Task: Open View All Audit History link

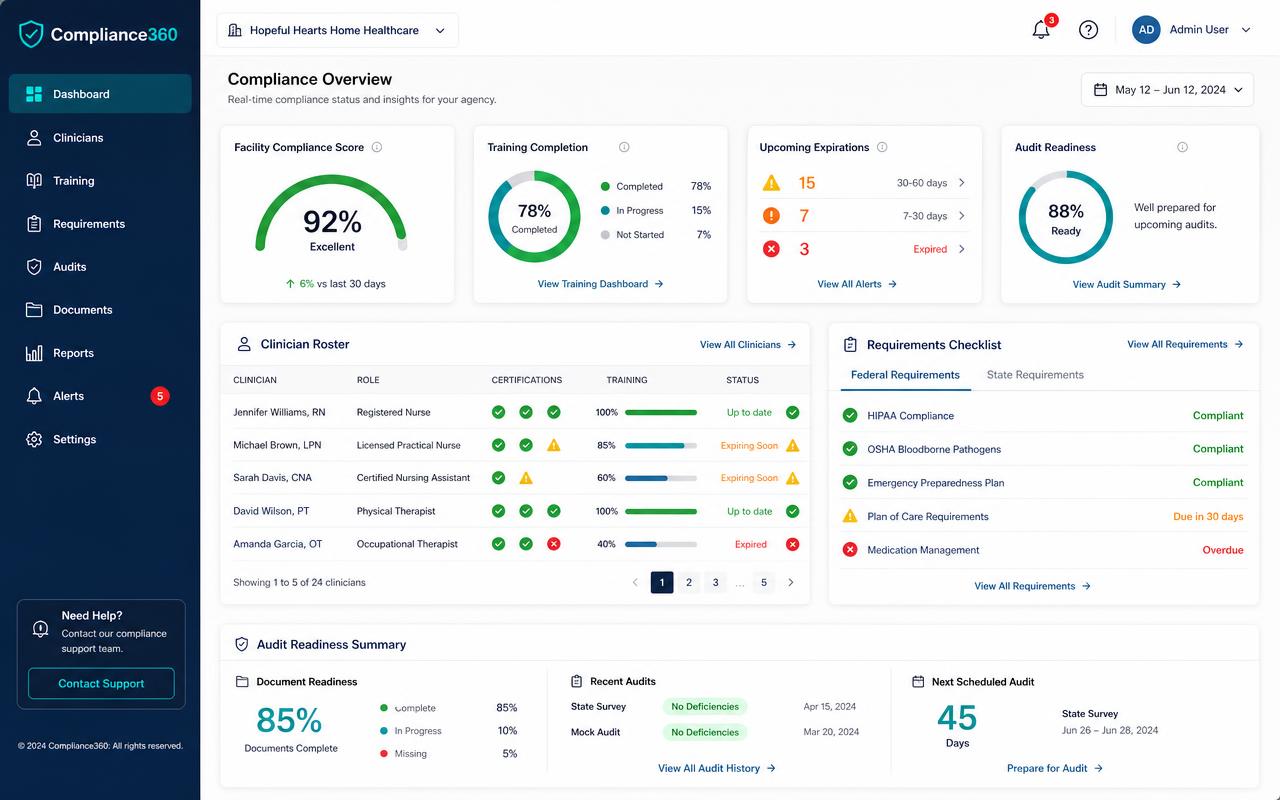Action: coord(717,768)
